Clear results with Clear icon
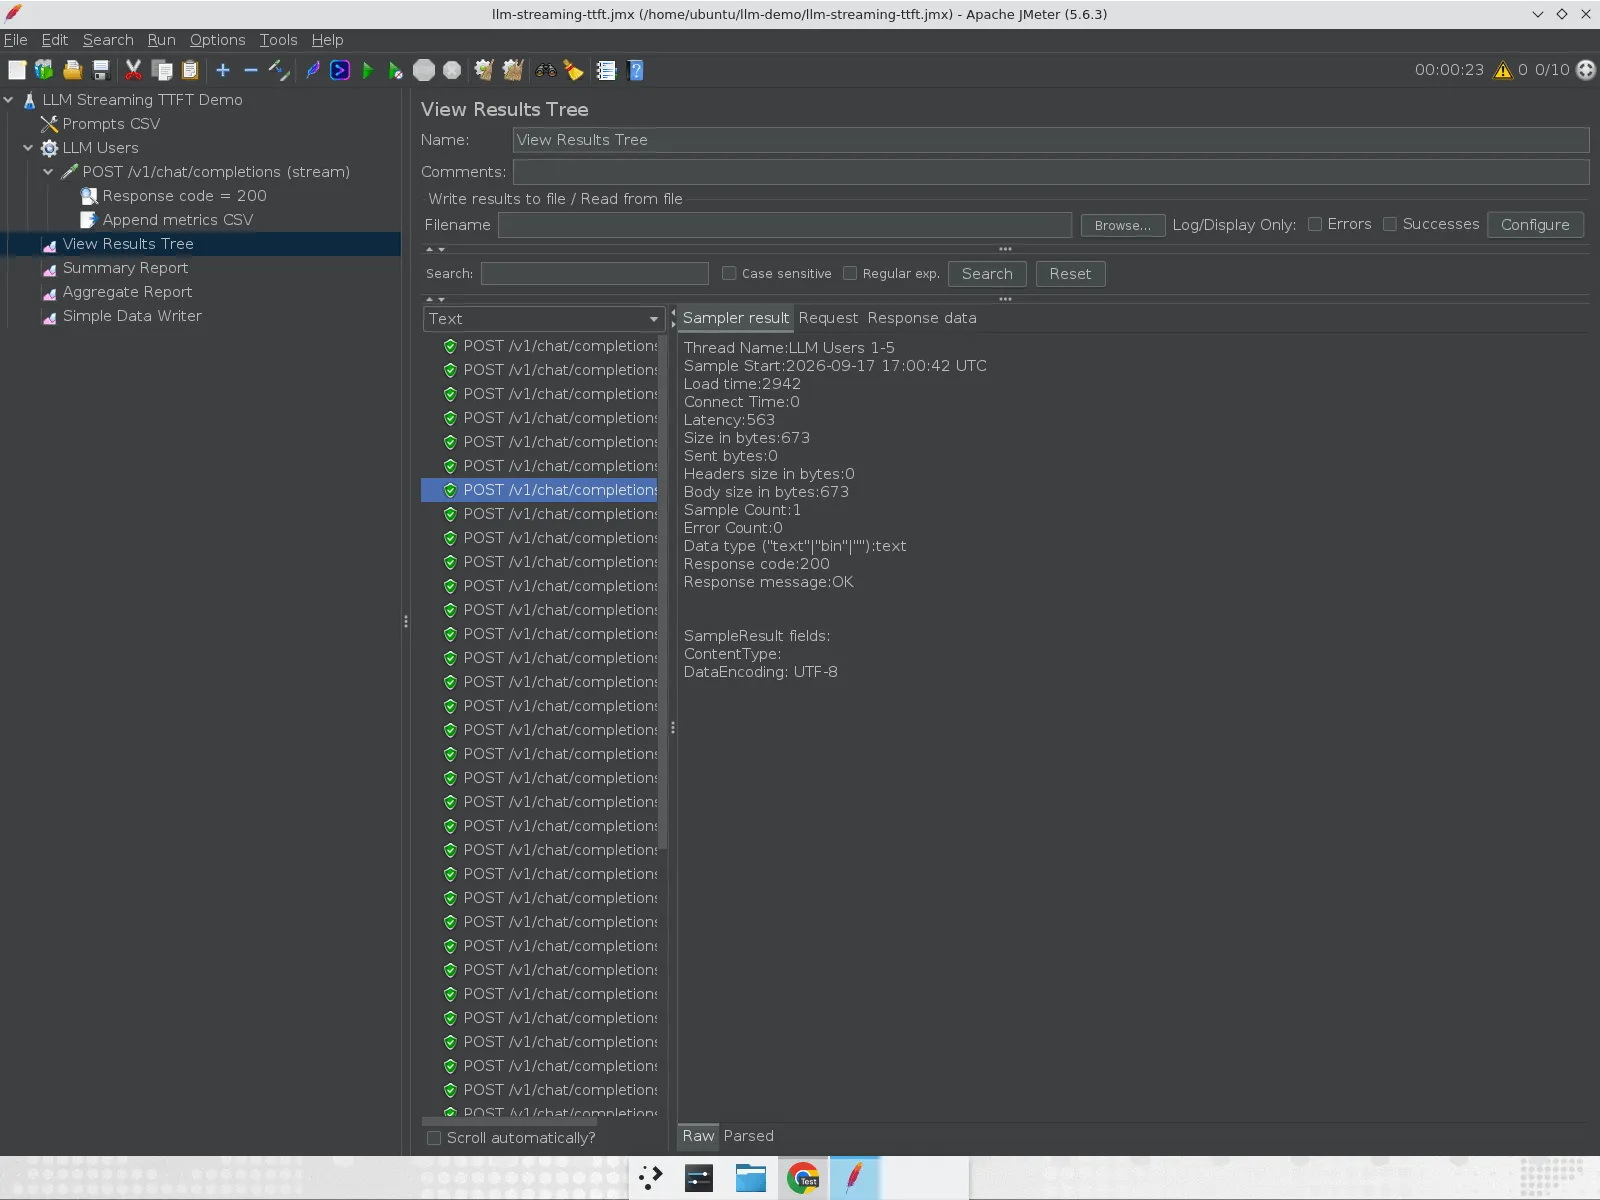The image size is (1600, 1200). 484,70
